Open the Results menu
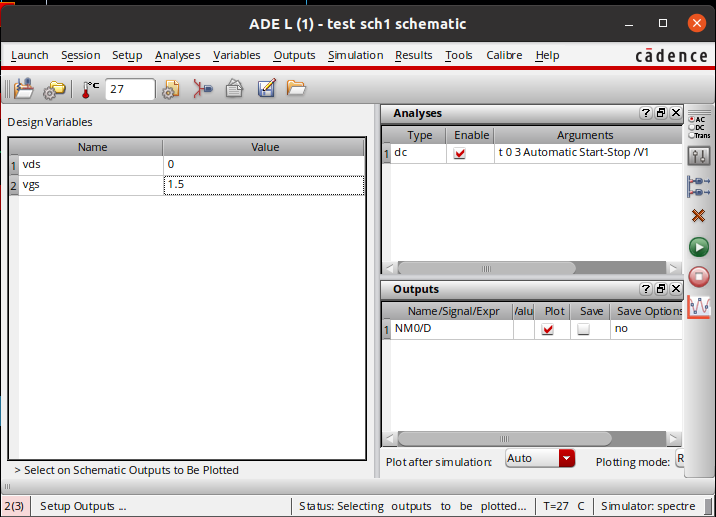Viewport: 716px width, 517px height. tap(414, 55)
